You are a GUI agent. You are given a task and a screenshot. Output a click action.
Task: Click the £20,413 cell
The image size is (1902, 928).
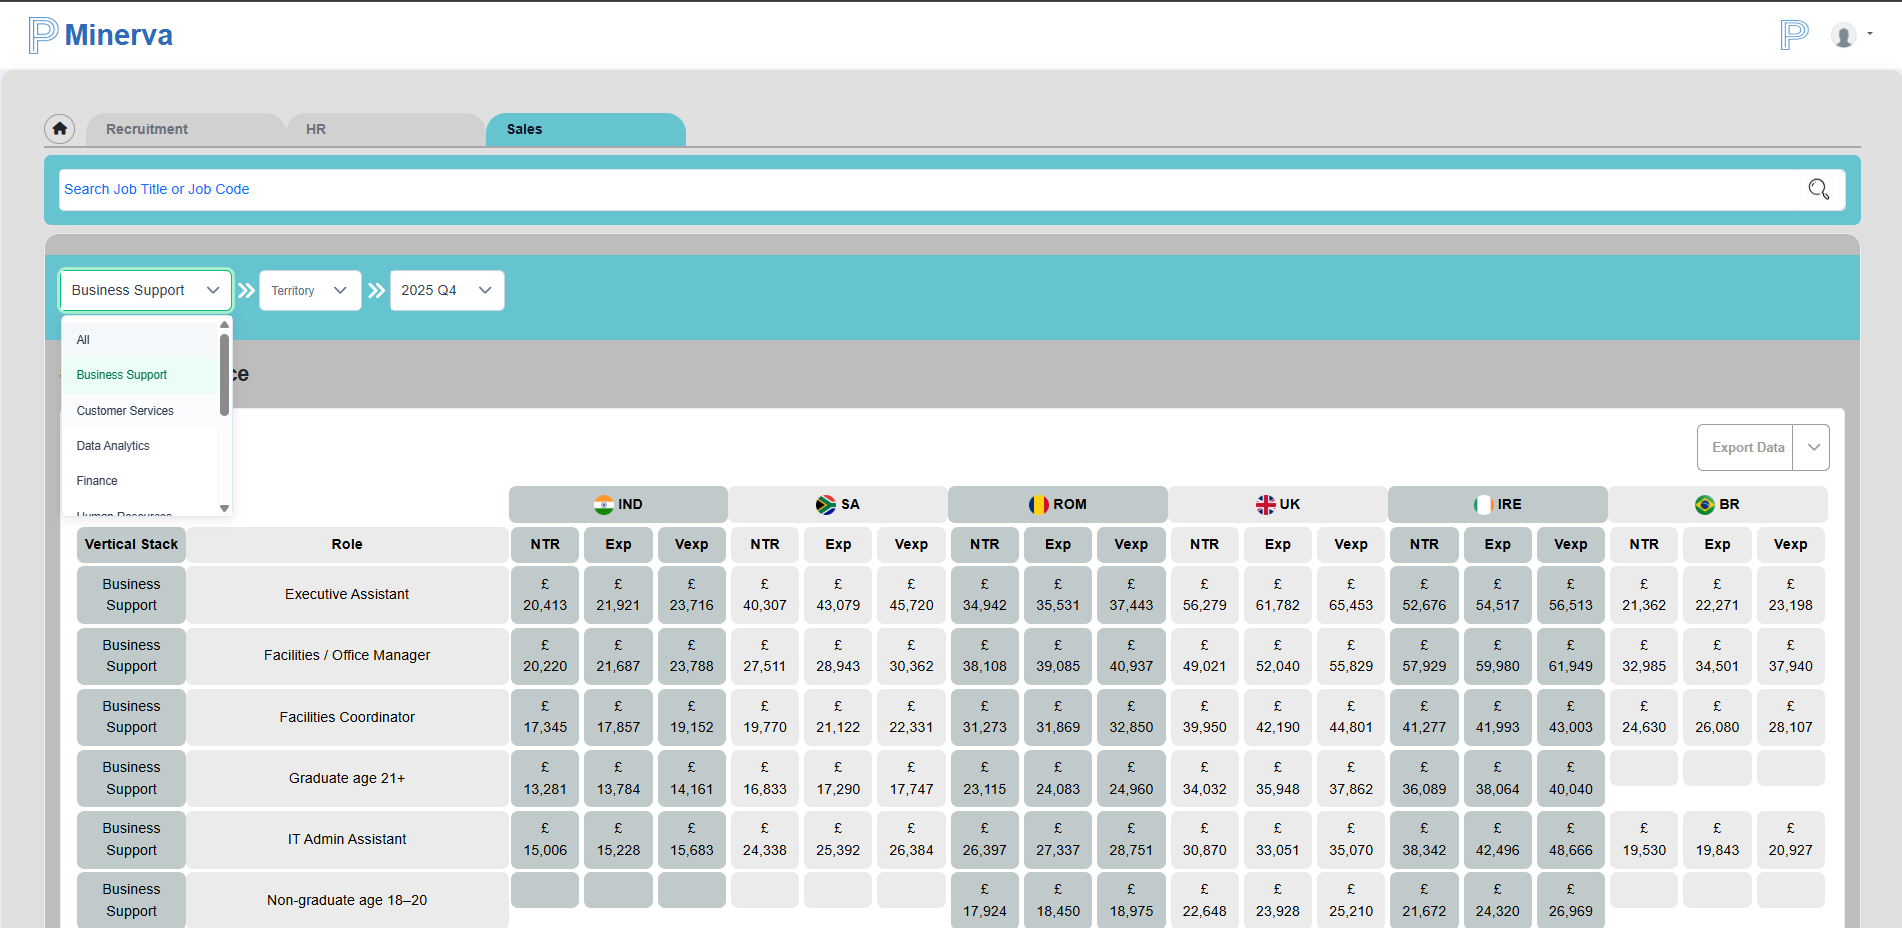[545, 594]
